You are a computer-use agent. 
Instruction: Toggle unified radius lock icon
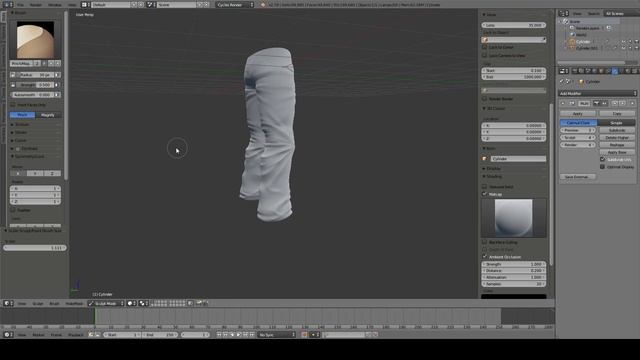13,75
